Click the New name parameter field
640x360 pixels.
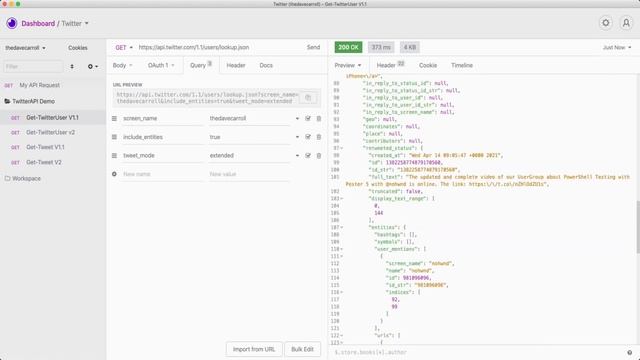click(x=162, y=174)
